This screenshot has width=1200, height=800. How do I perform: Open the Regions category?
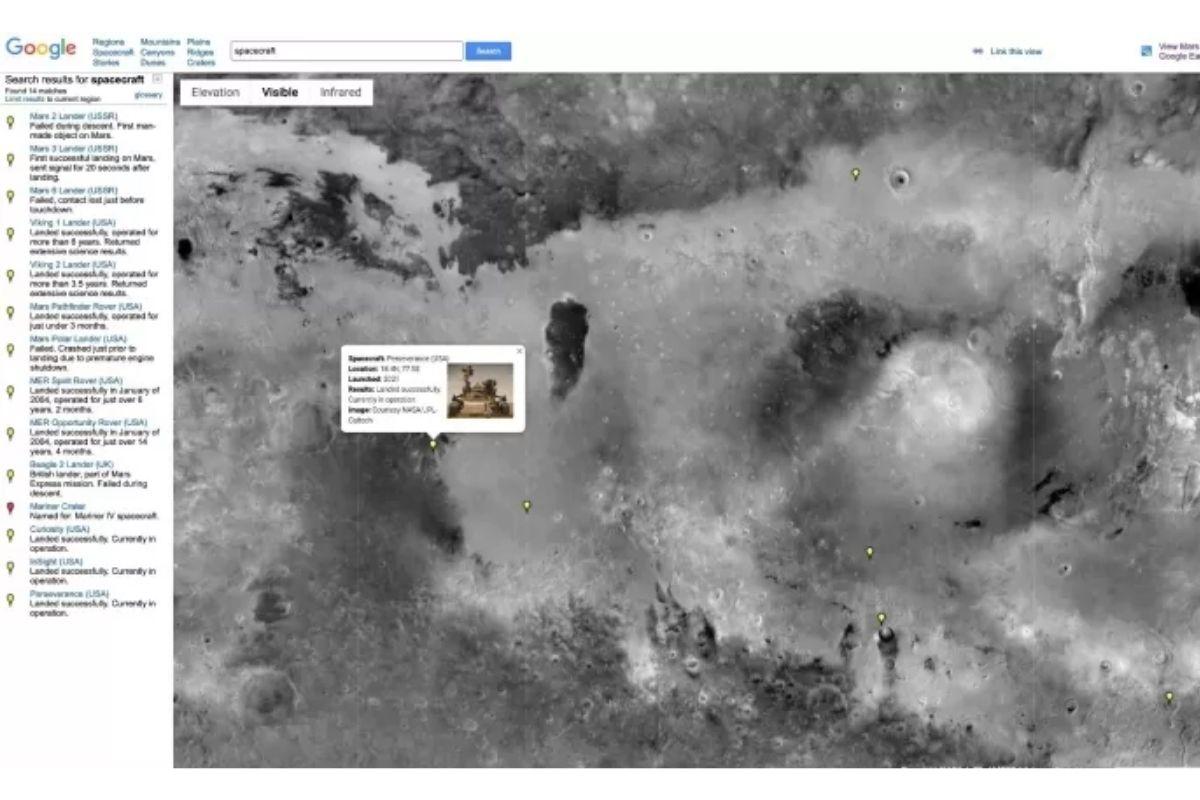click(108, 42)
